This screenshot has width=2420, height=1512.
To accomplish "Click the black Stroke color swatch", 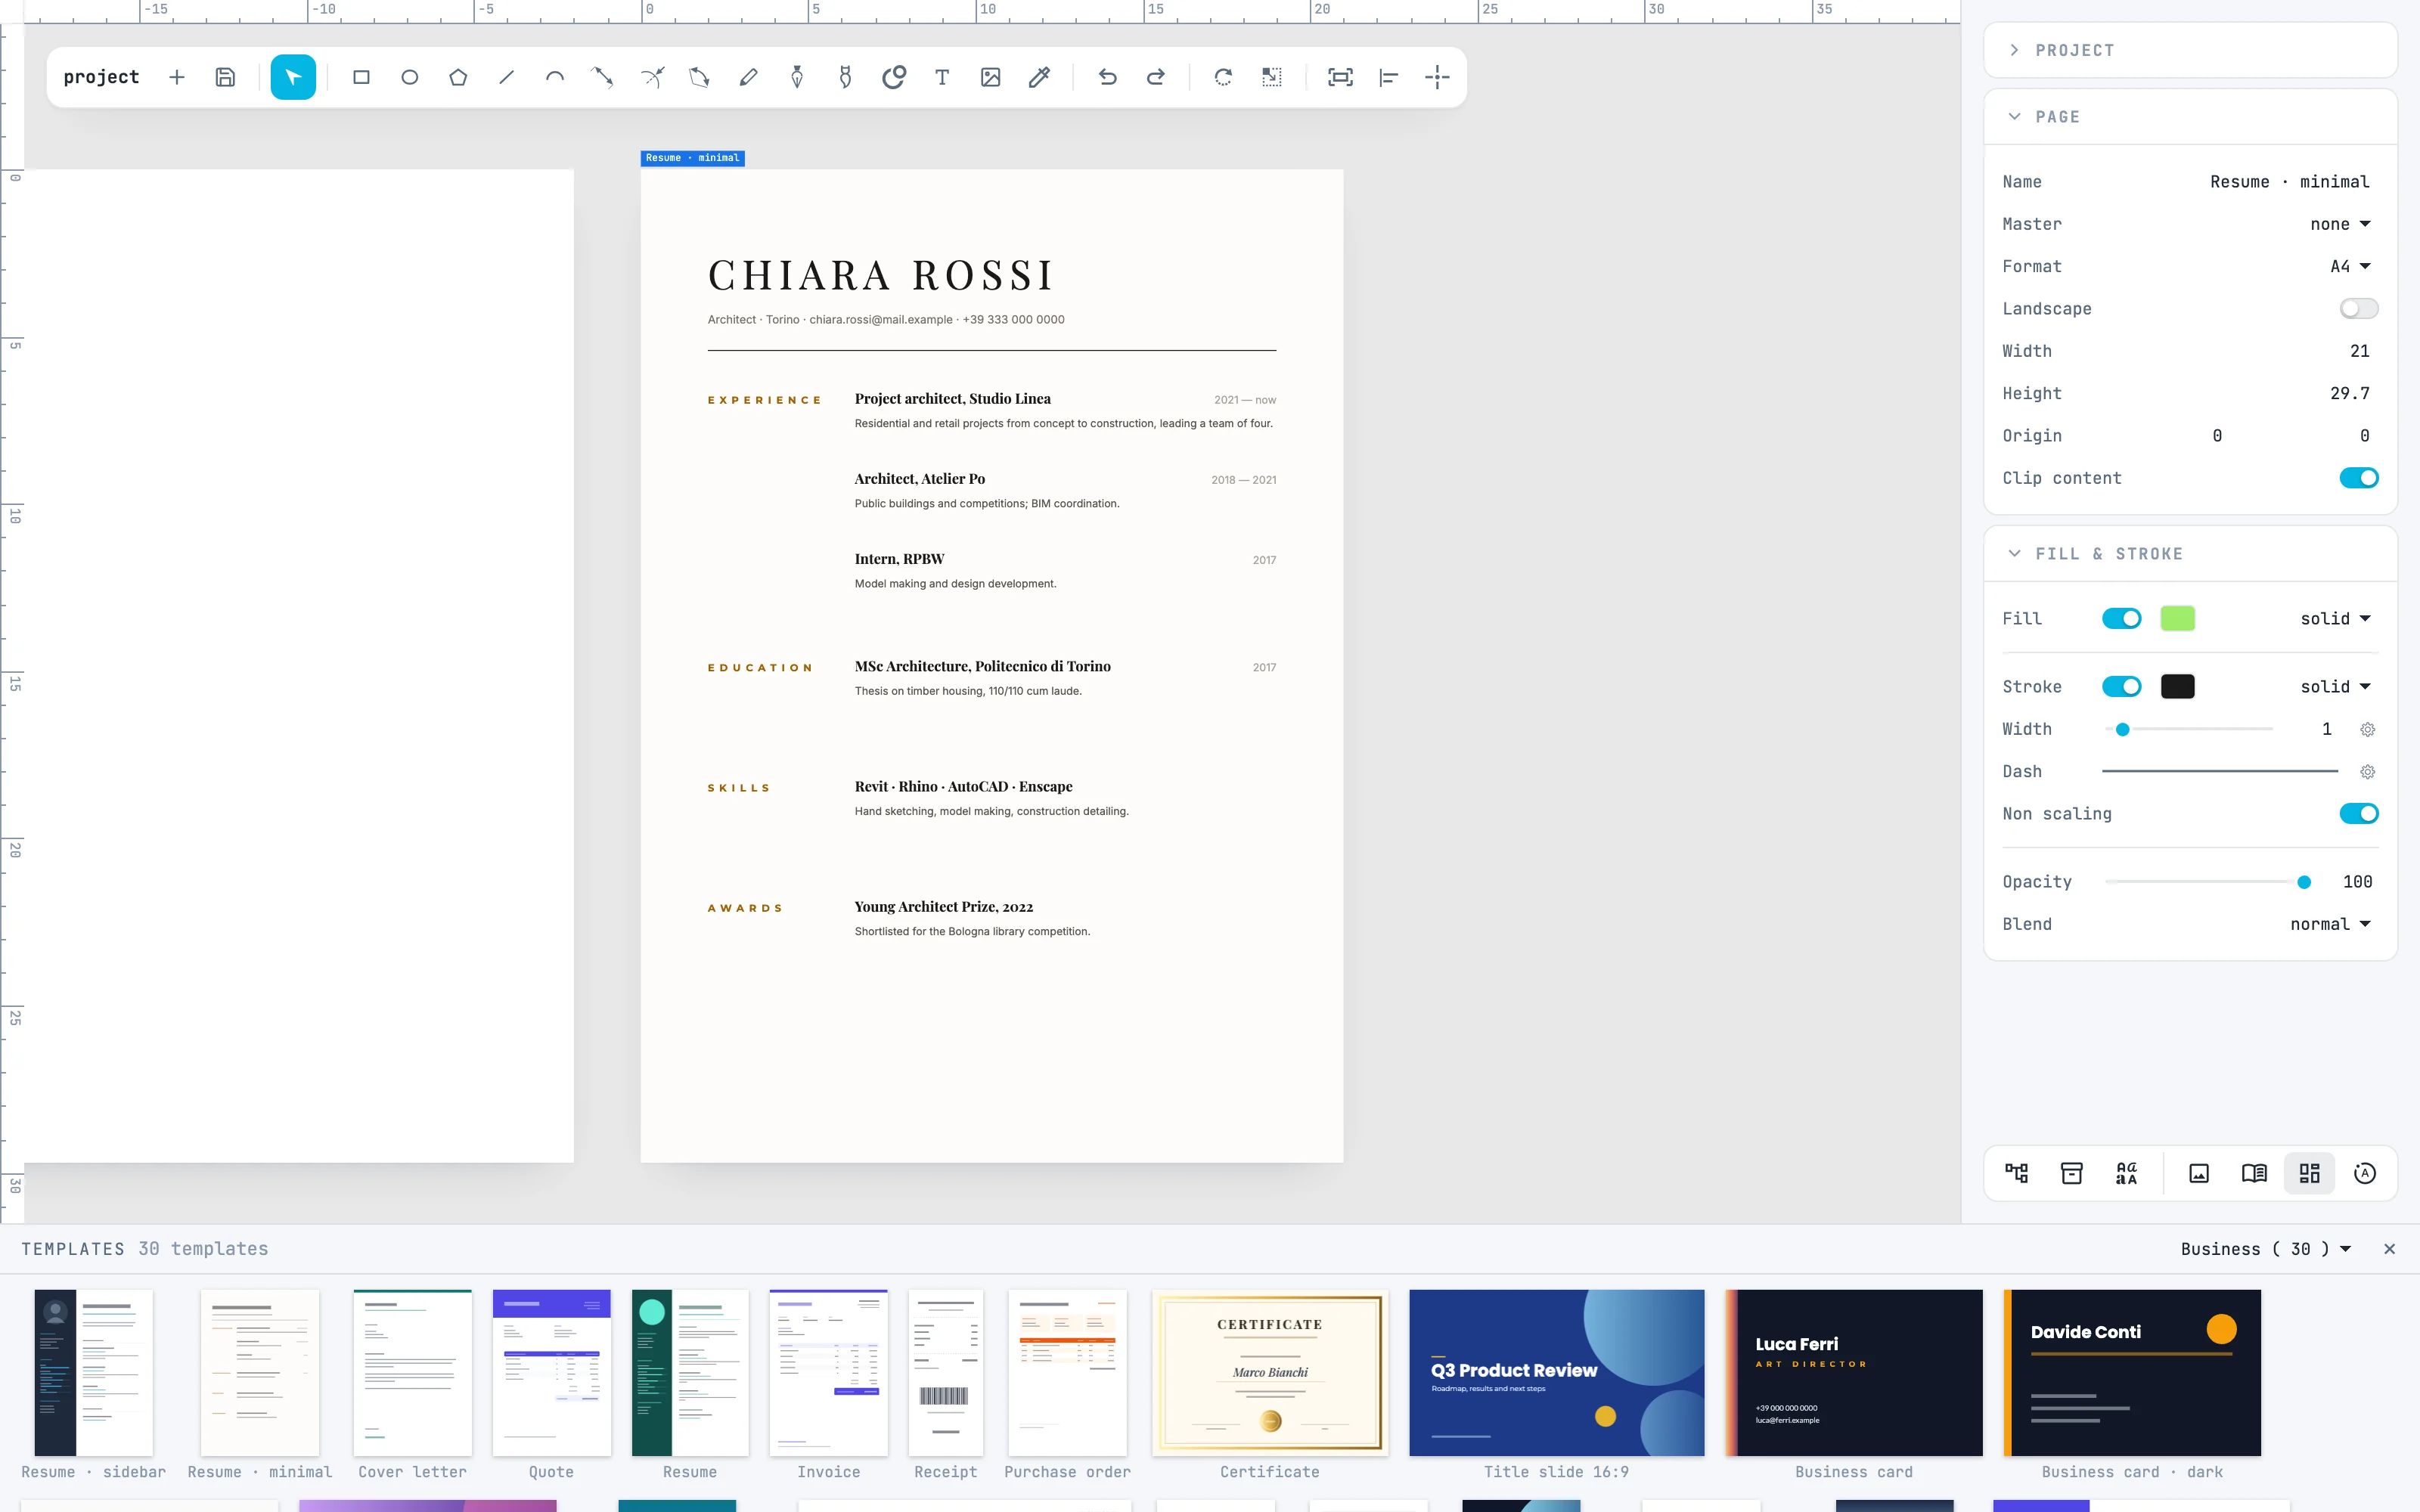I will pyautogui.click(x=2177, y=687).
